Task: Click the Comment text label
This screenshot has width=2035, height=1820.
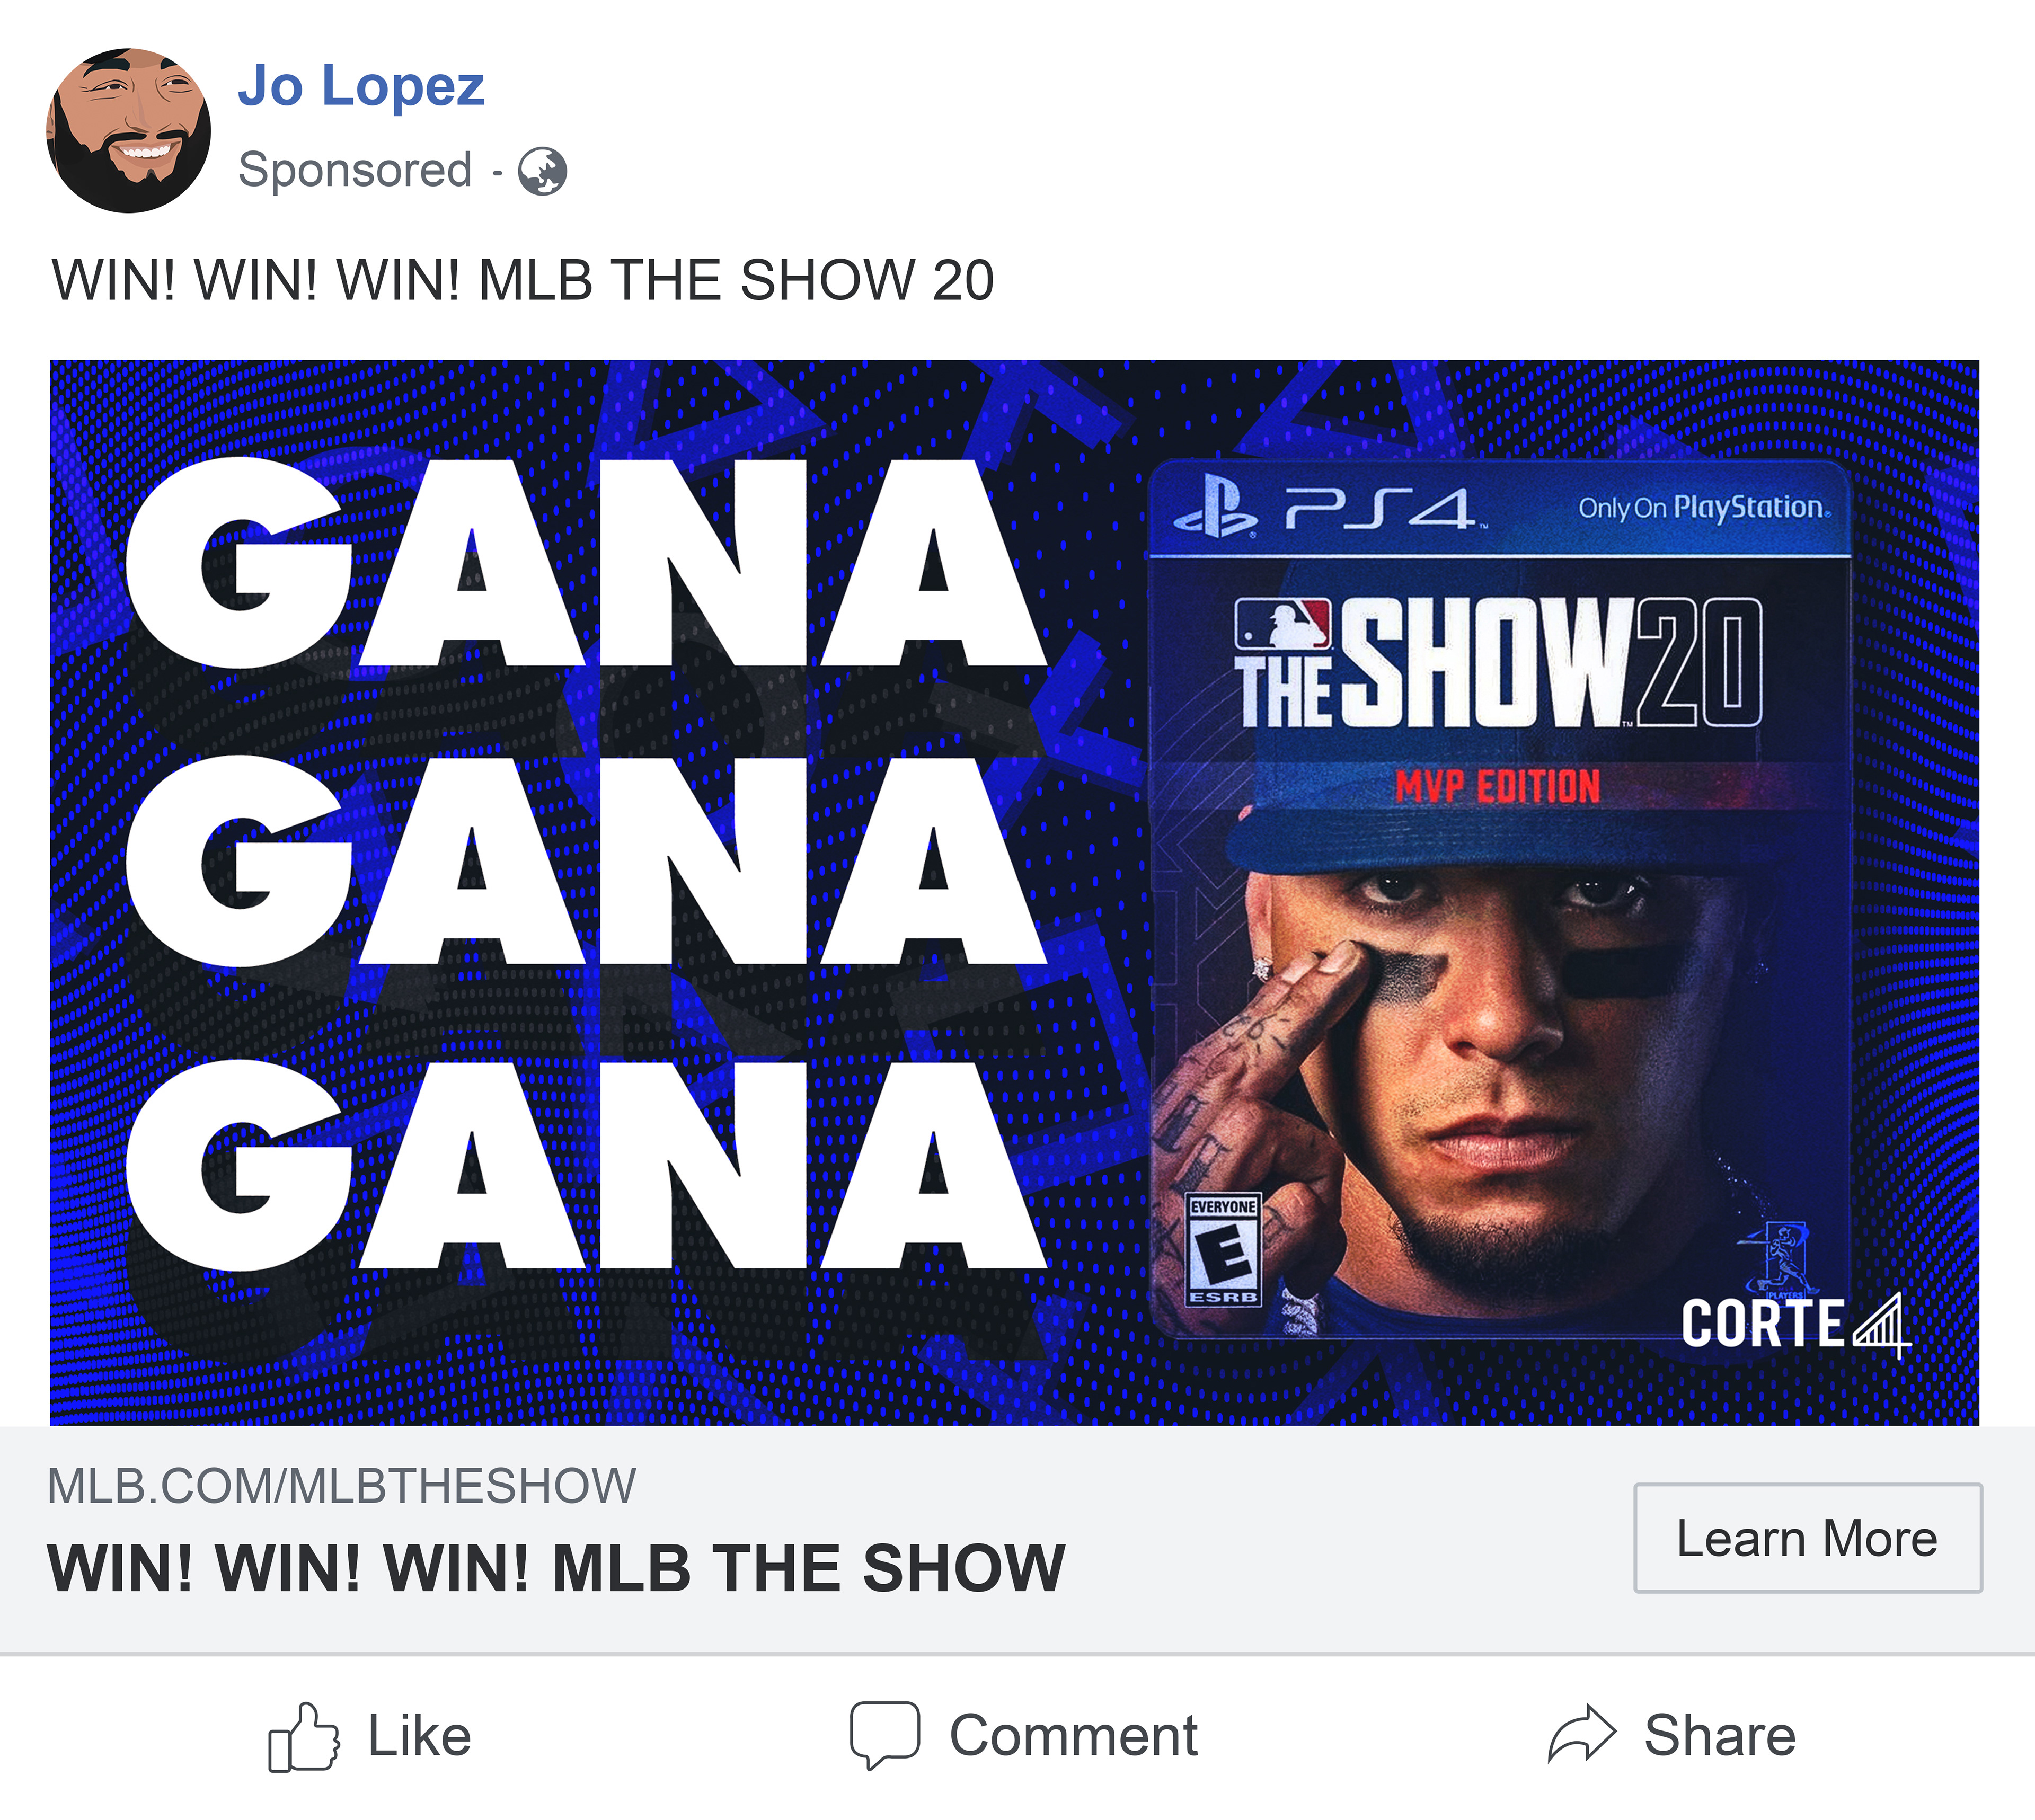Action: coord(1073,1736)
